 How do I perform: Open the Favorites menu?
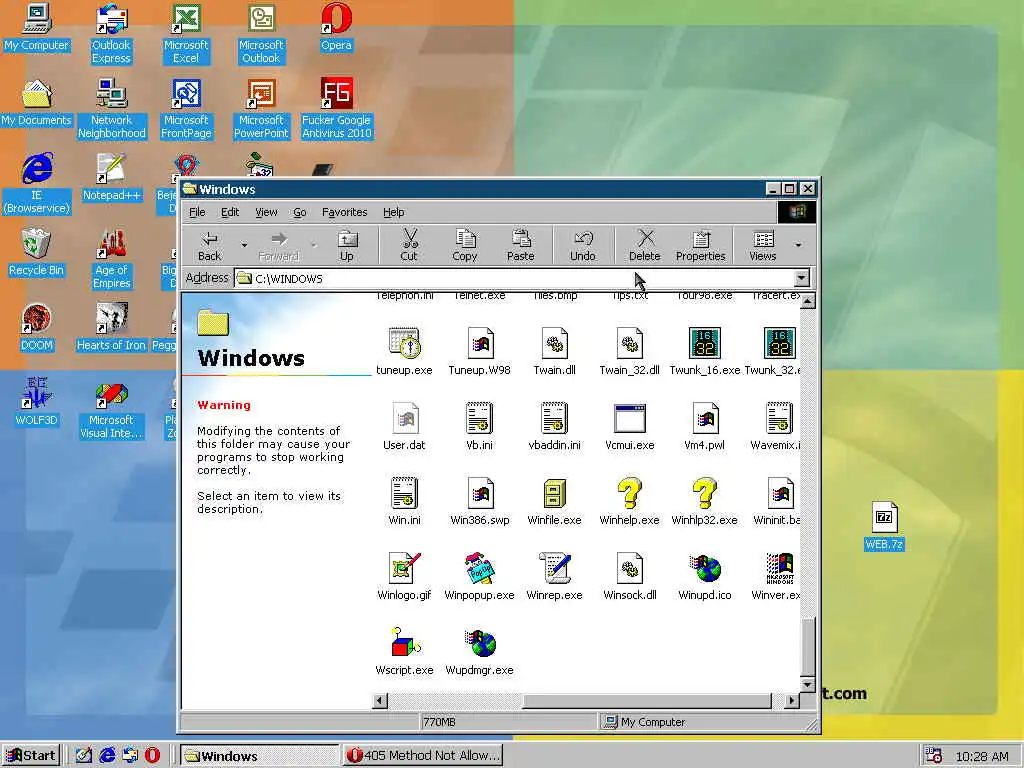tap(345, 212)
